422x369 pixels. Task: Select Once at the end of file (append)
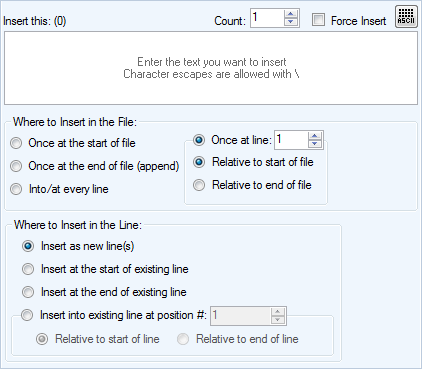pyautogui.click(x=94, y=166)
